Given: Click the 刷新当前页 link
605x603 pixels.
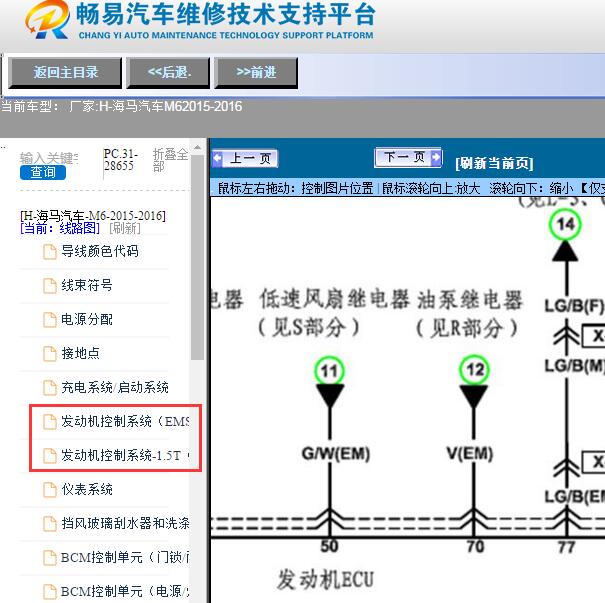Looking at the screenshot, I should (494, 163).
